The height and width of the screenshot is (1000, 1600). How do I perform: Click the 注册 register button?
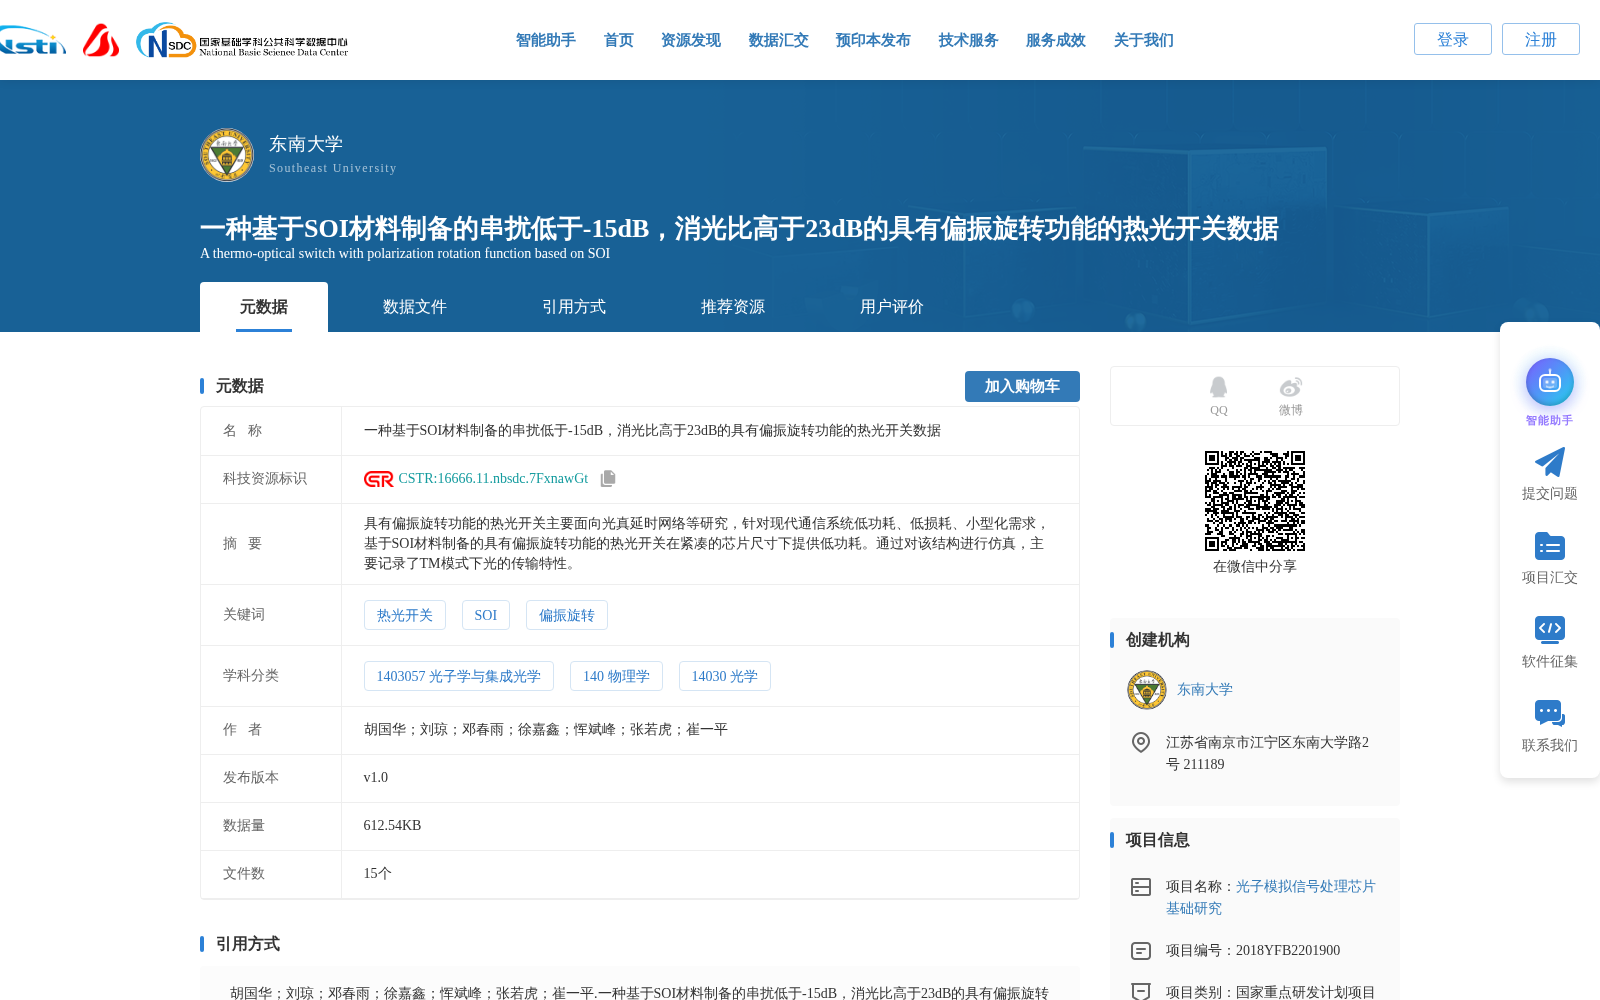pos(1540,39)
